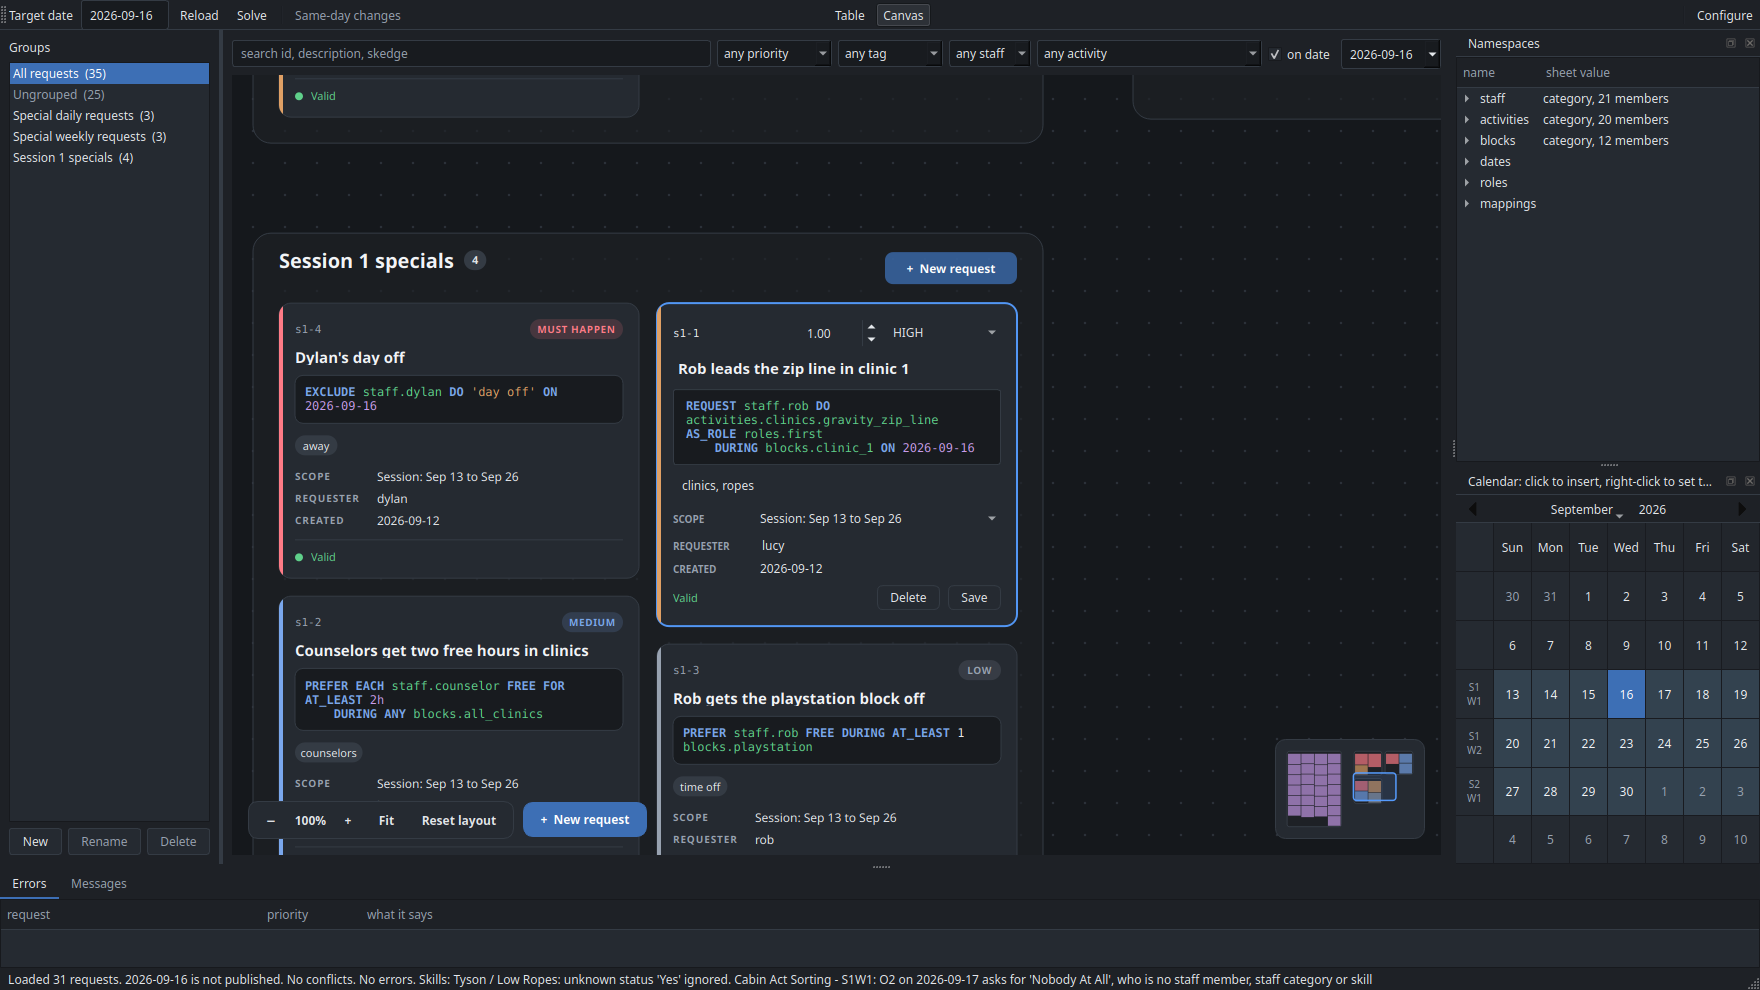Image resolution: width=1760 pixels, height=990 pixels.
Task: Click Reset layout button
Action: 459,820
